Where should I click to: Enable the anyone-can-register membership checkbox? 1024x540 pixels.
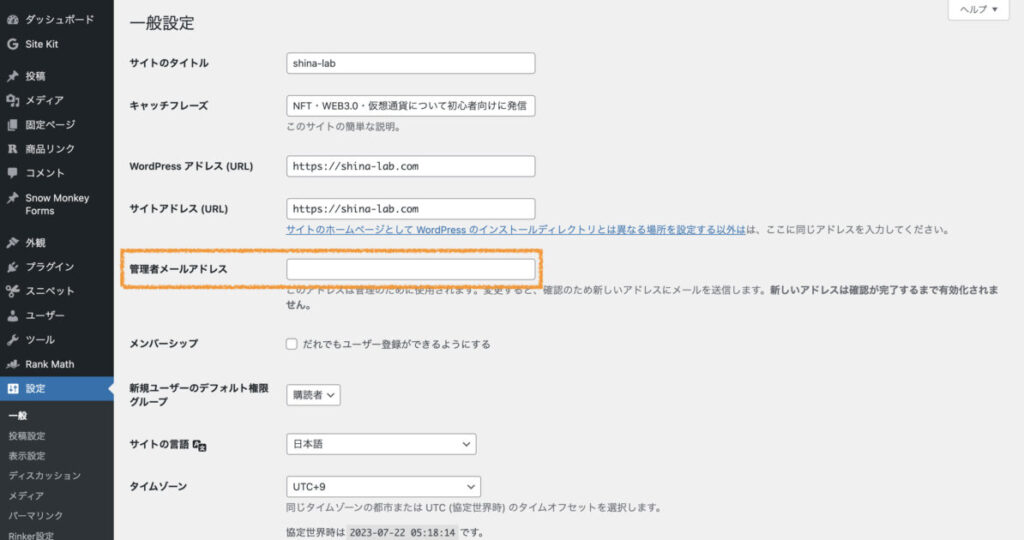pos(292,344)
